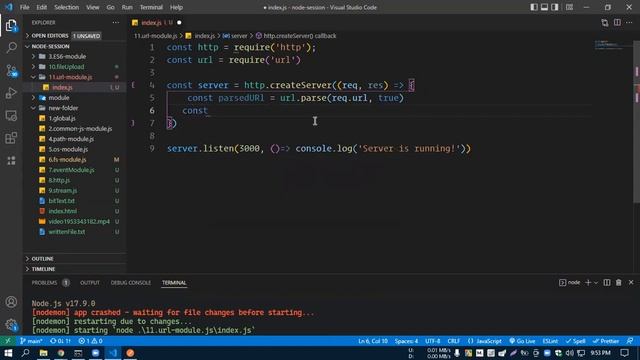Click the server breadcrumb item
The image size is (640, 360).
[236, 36]
